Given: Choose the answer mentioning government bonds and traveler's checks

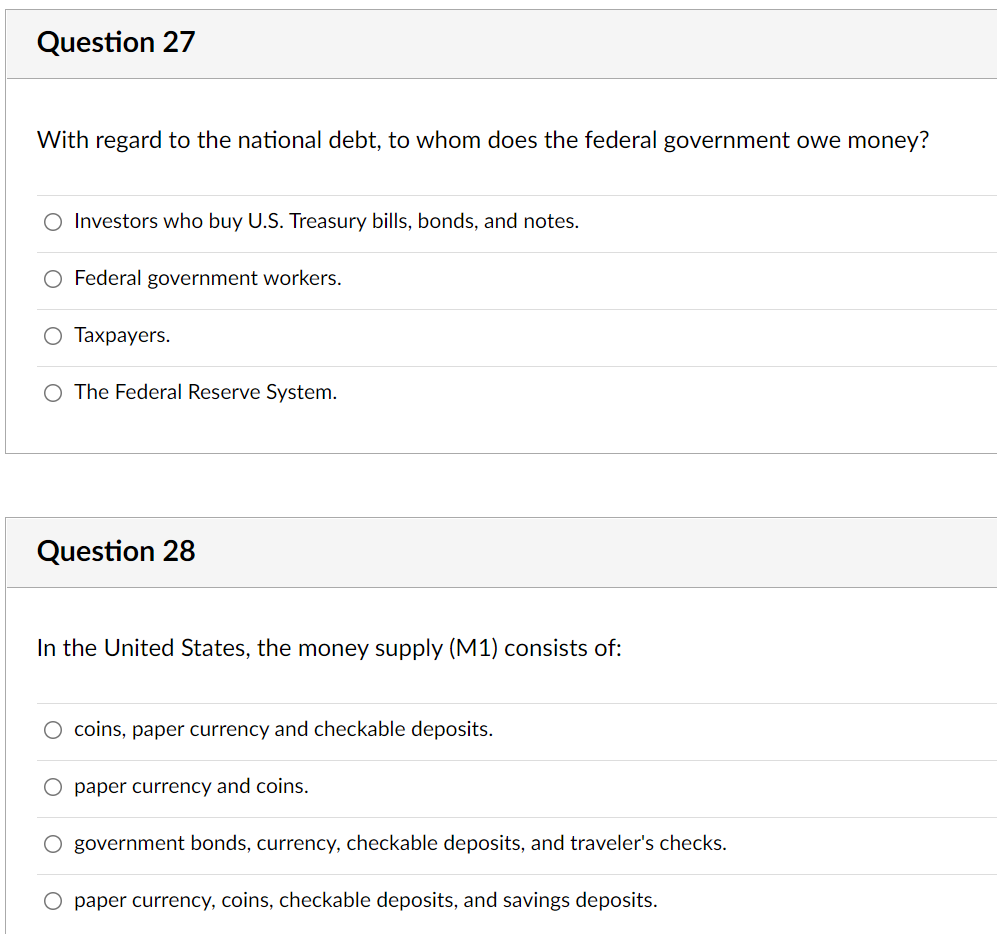Looking at the screenshot, I should 52,843.
